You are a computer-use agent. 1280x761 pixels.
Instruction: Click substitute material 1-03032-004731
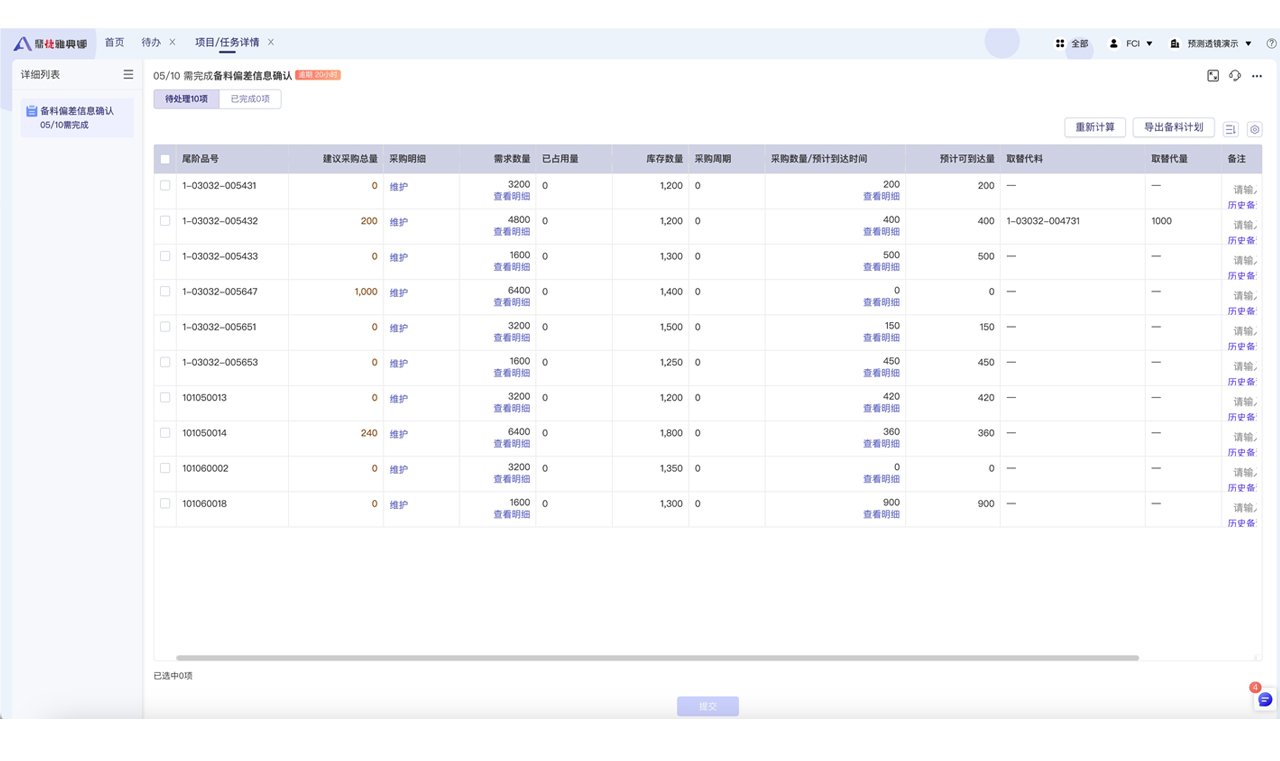[1043, 221]
